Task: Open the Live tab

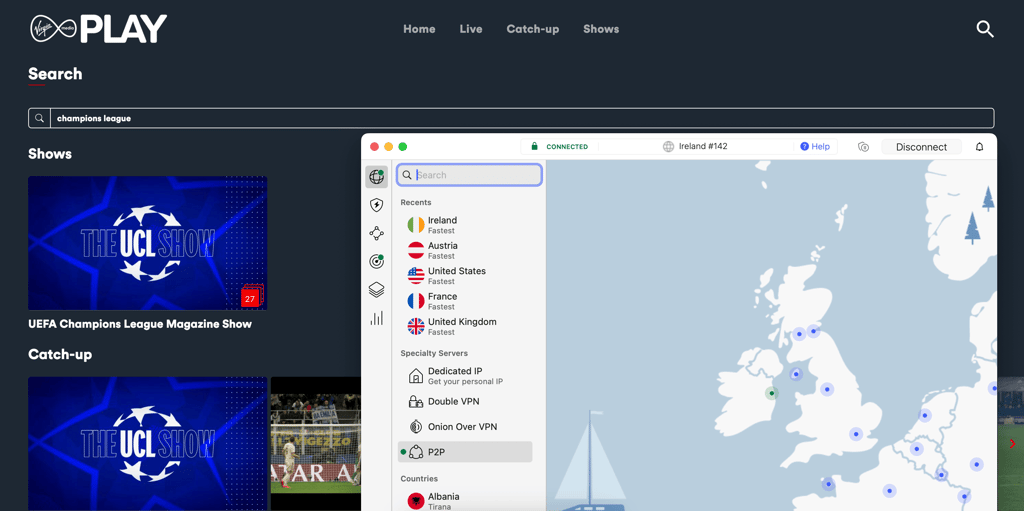Action: click(x=471, y=29)
